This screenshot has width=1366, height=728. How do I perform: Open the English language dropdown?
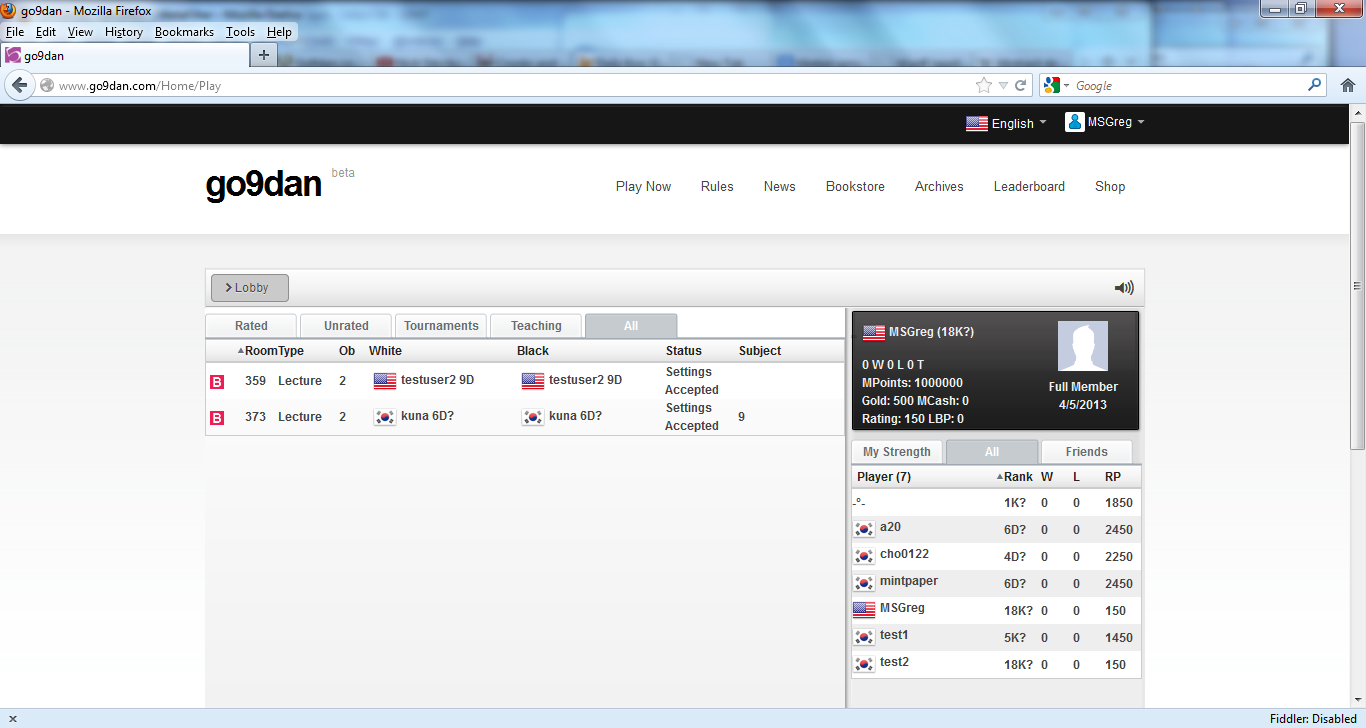pyautogui.click(x=1006, y=123)
